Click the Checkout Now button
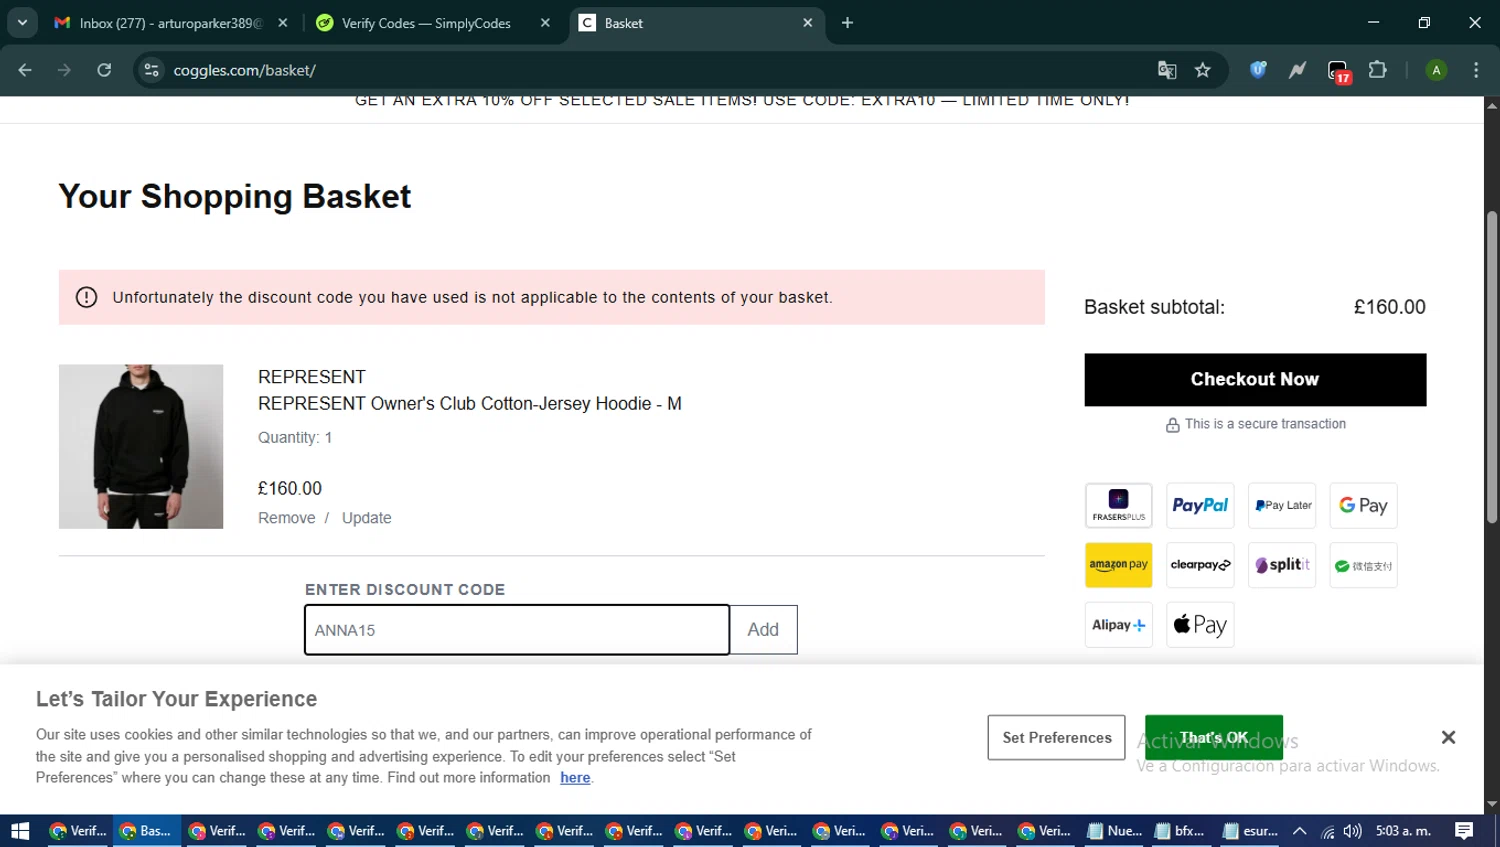Viewport: 1500px width, 847px height. (1255, 379)
